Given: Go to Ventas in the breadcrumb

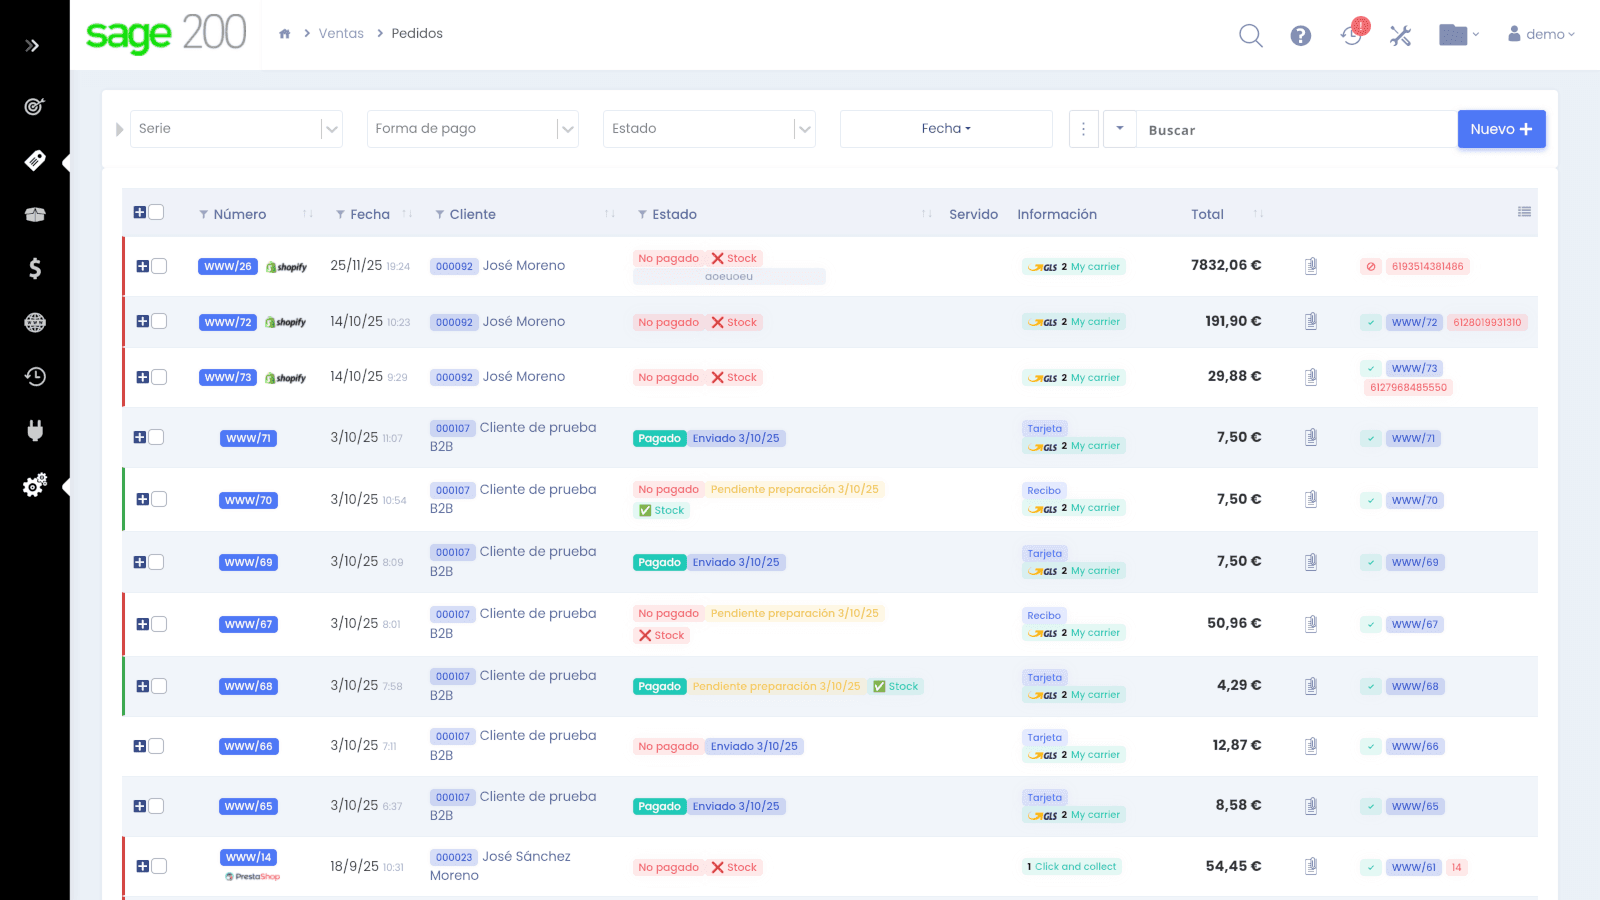Looking at the screenshot, I should click(x=341, y=34).
